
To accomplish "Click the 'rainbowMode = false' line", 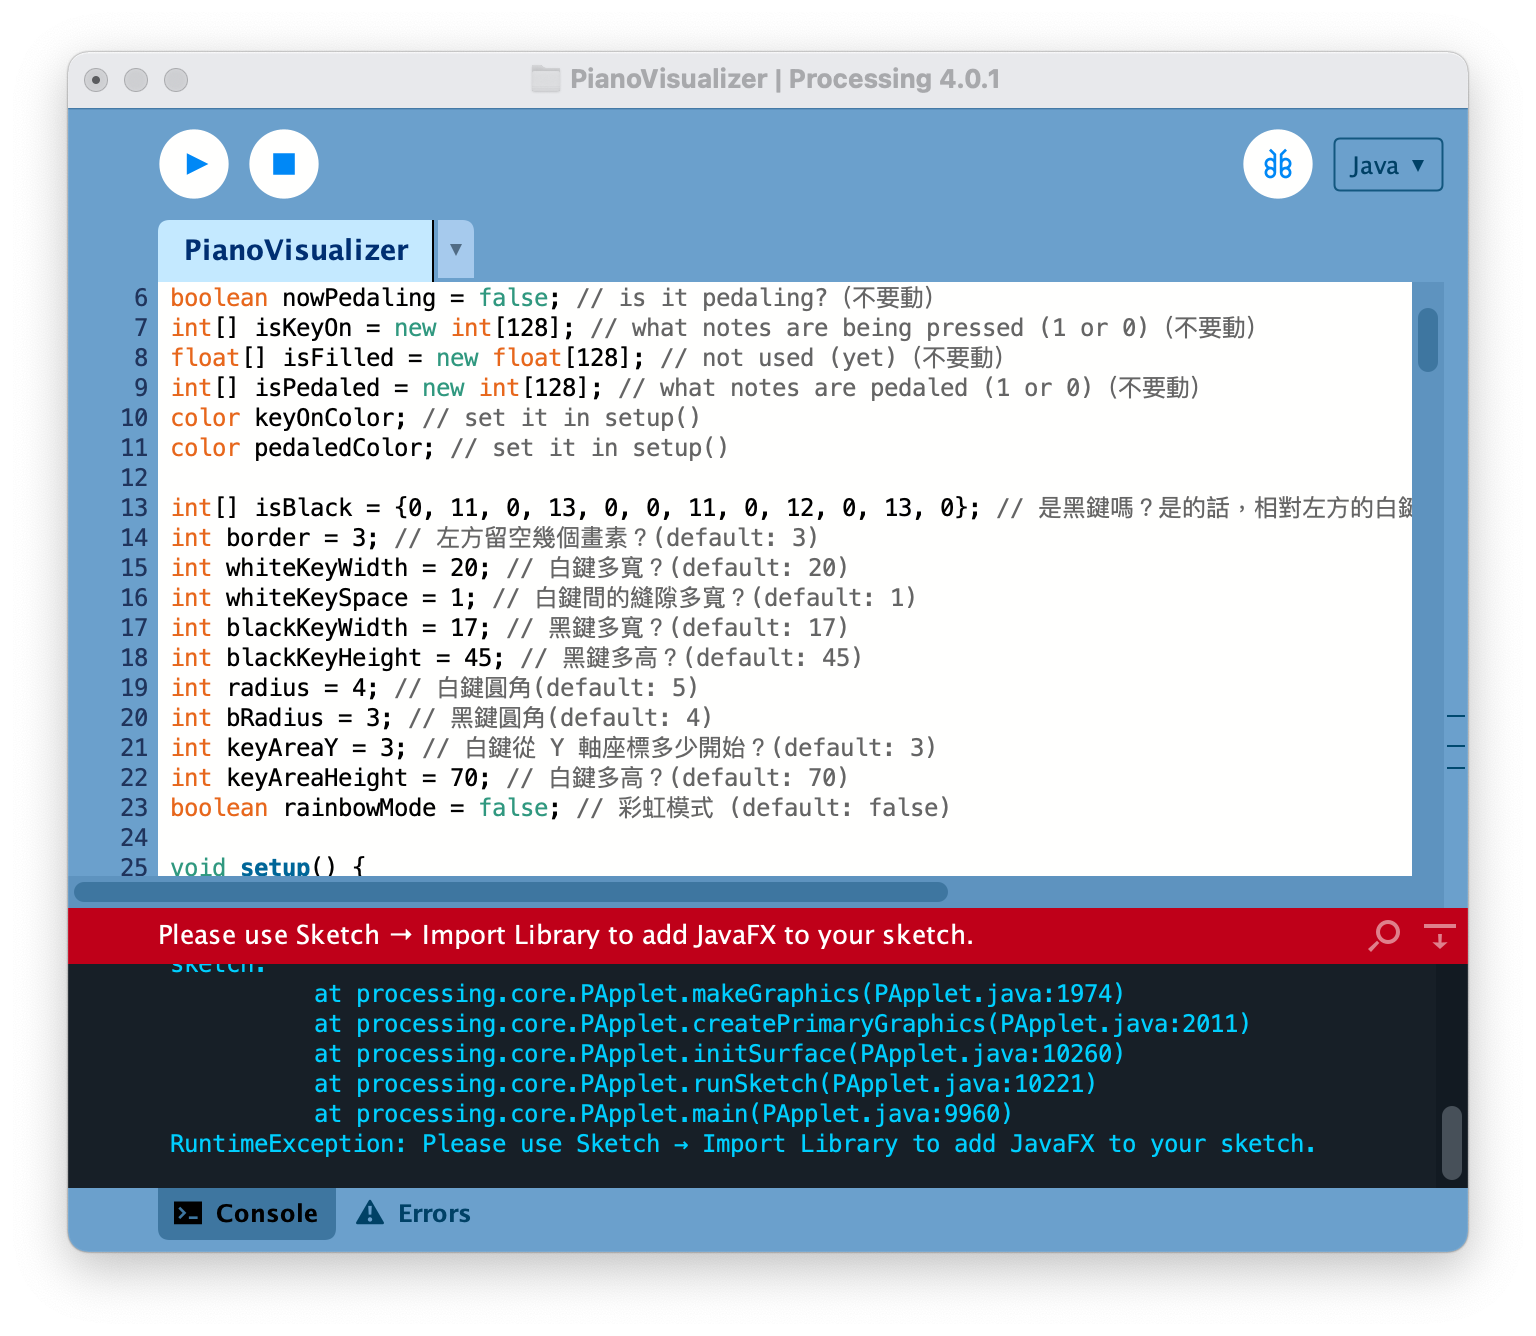I will [560, 808].
